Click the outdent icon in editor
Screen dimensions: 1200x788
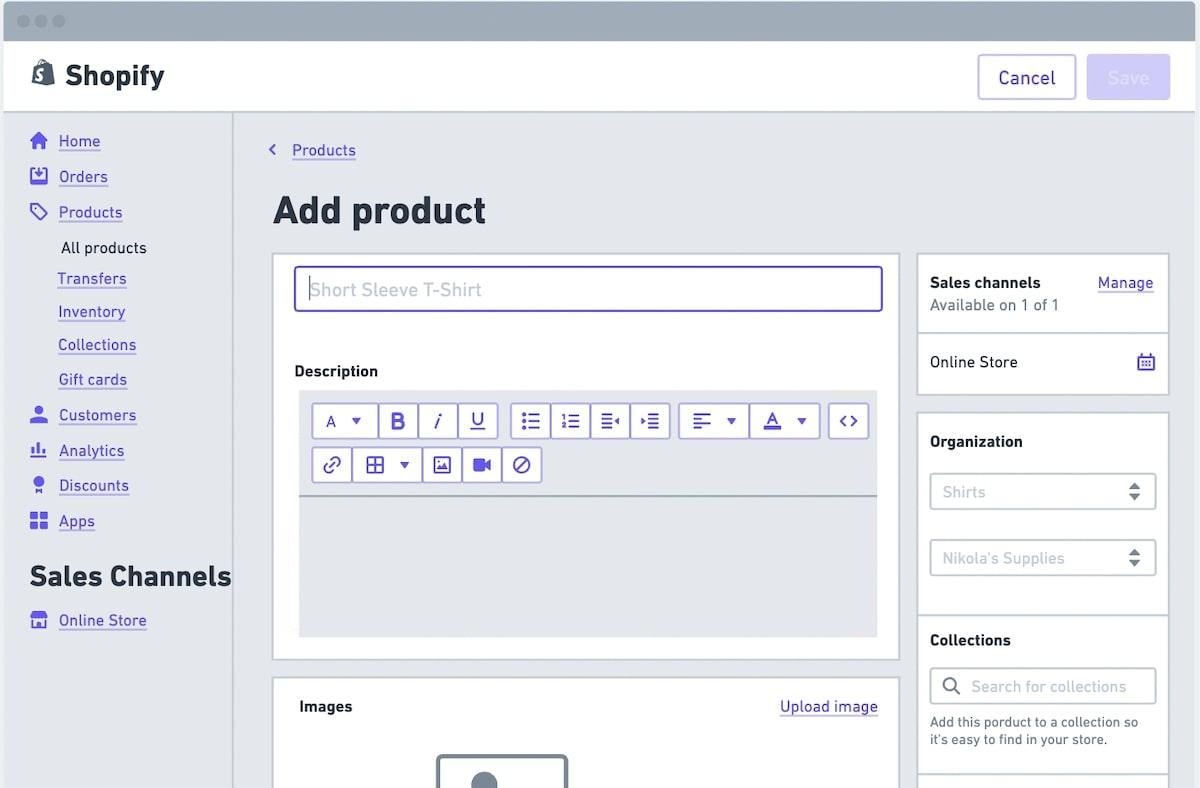pos(610,421)
